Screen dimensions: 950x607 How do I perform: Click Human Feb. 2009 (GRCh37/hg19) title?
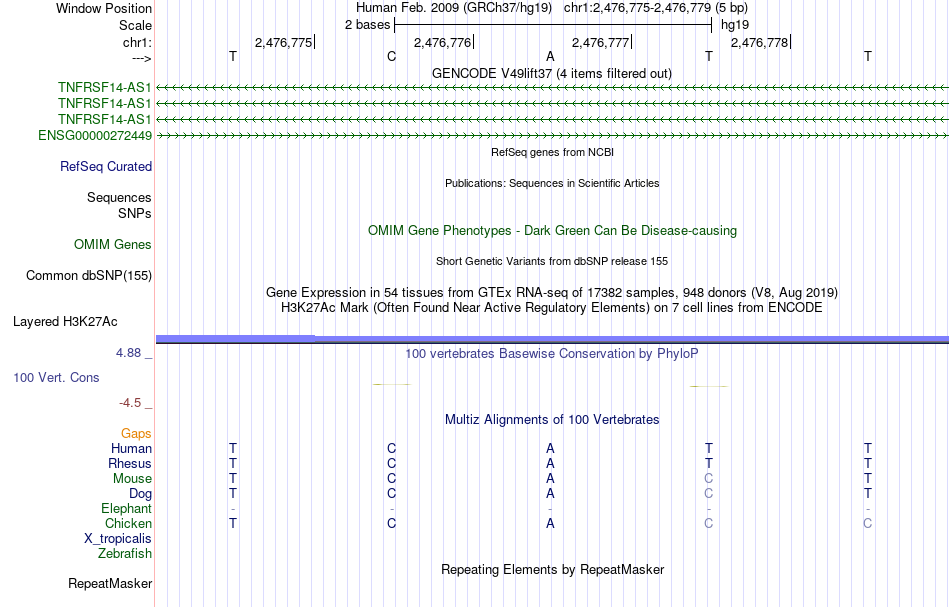[454, 8]
